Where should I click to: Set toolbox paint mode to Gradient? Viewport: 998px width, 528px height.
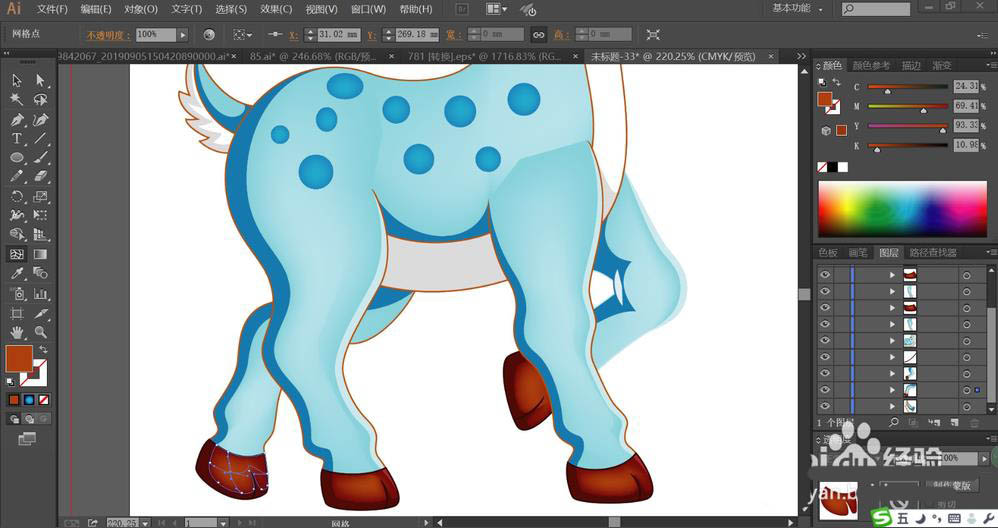pos(29,400)
